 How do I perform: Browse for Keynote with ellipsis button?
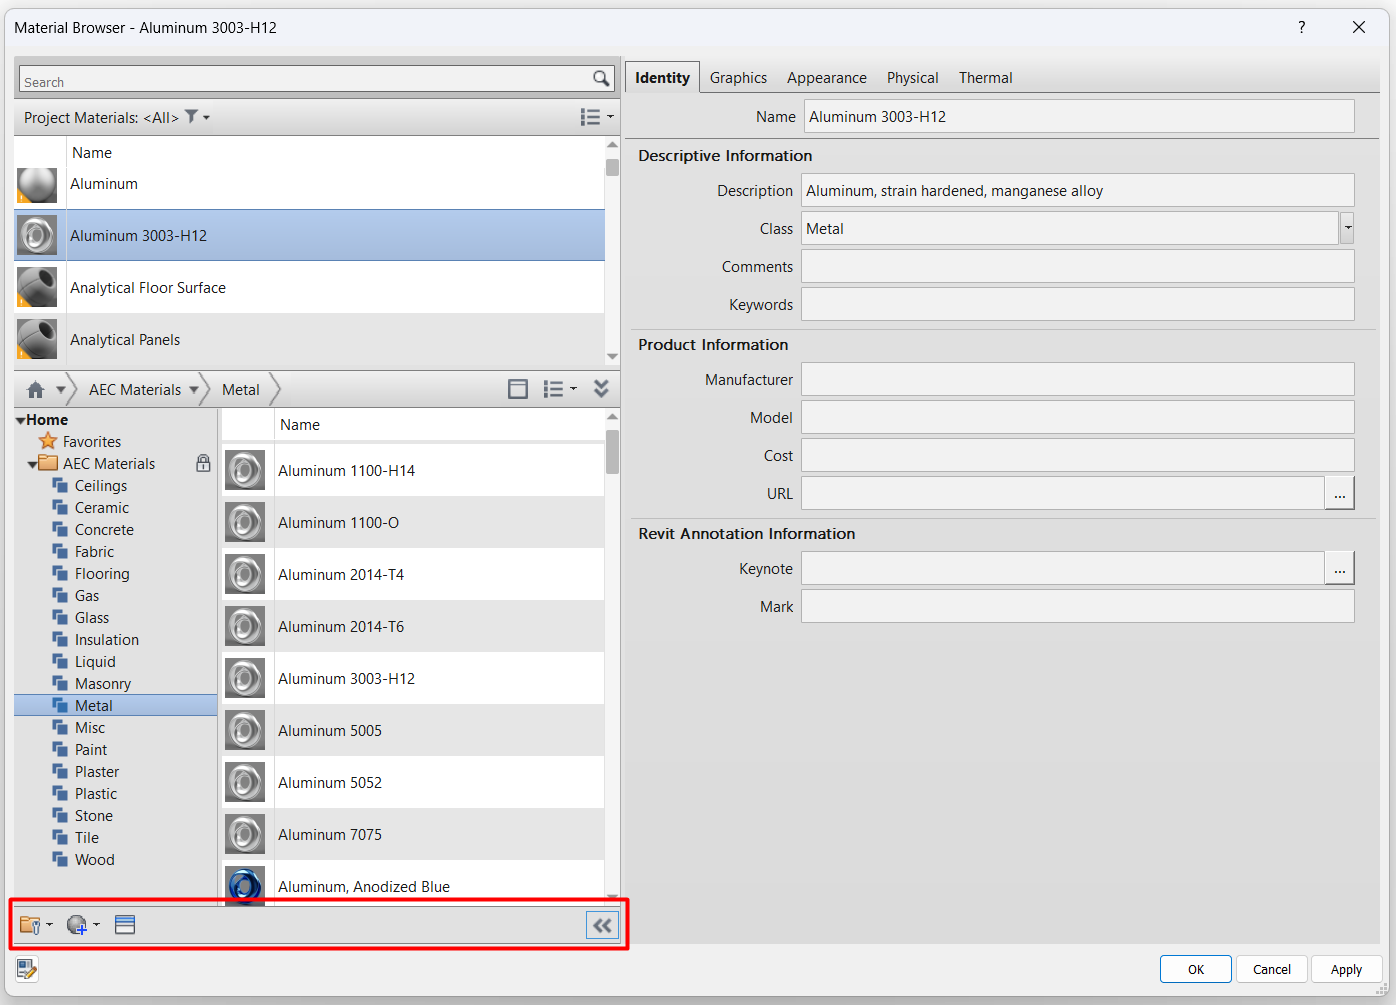pos(1339,568)
